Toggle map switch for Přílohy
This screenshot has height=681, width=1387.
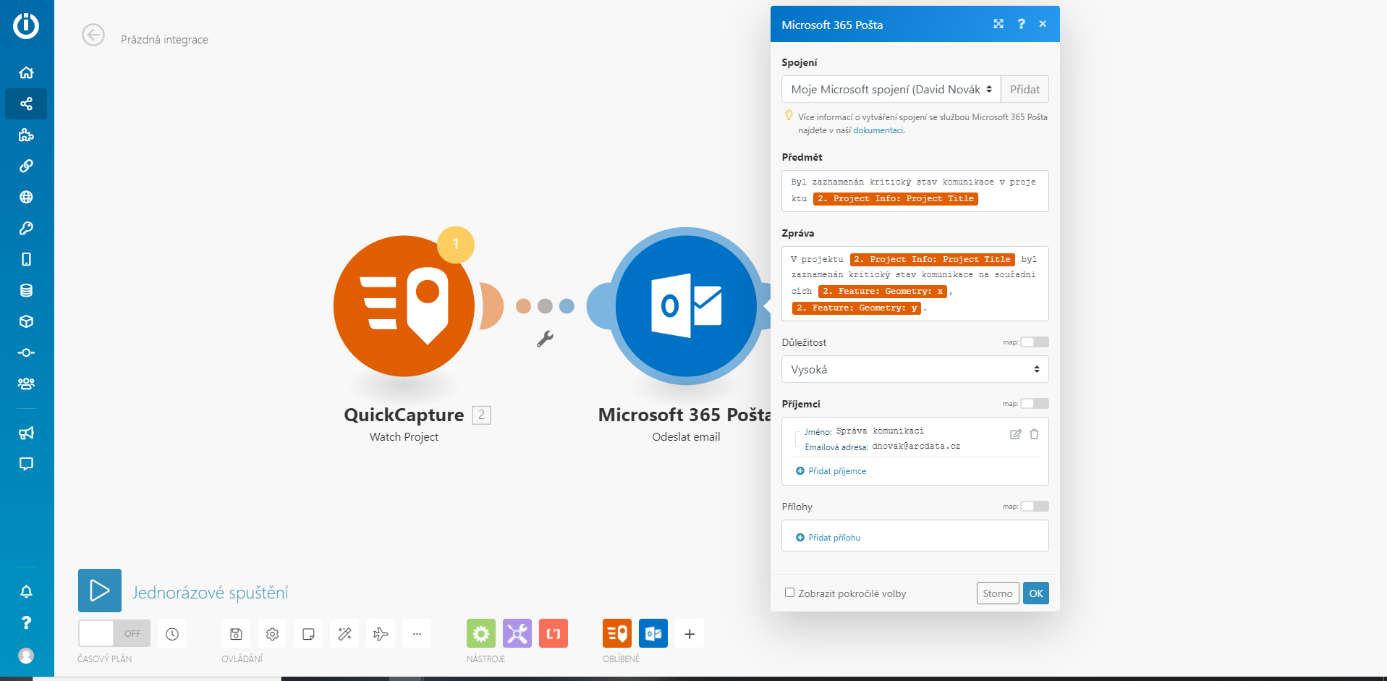[1034, 506]
